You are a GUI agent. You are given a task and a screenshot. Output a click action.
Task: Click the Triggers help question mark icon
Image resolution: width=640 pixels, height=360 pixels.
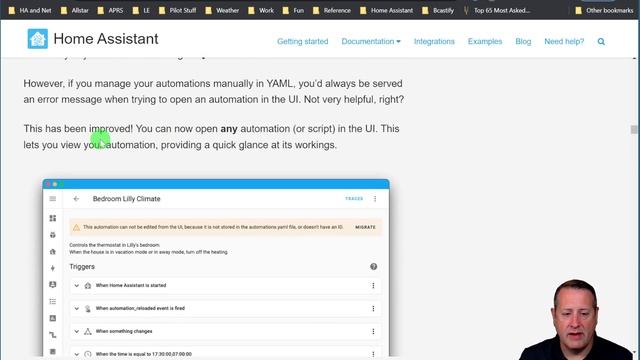pyautogui.click(x=373, y=267)
